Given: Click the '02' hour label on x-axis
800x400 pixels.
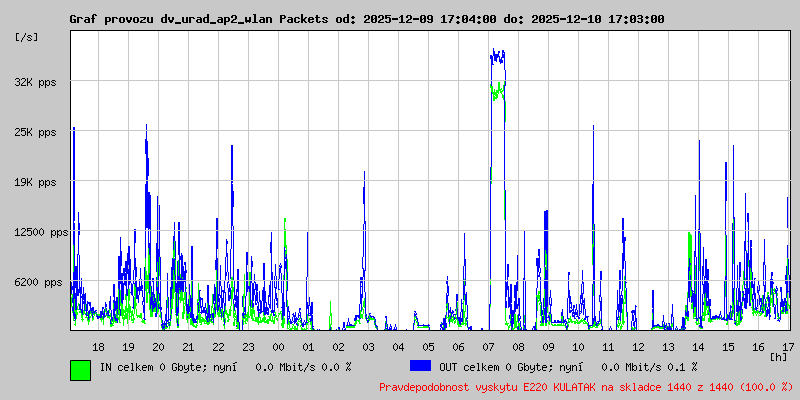Looking at the screenshot, I should [338, 347].
